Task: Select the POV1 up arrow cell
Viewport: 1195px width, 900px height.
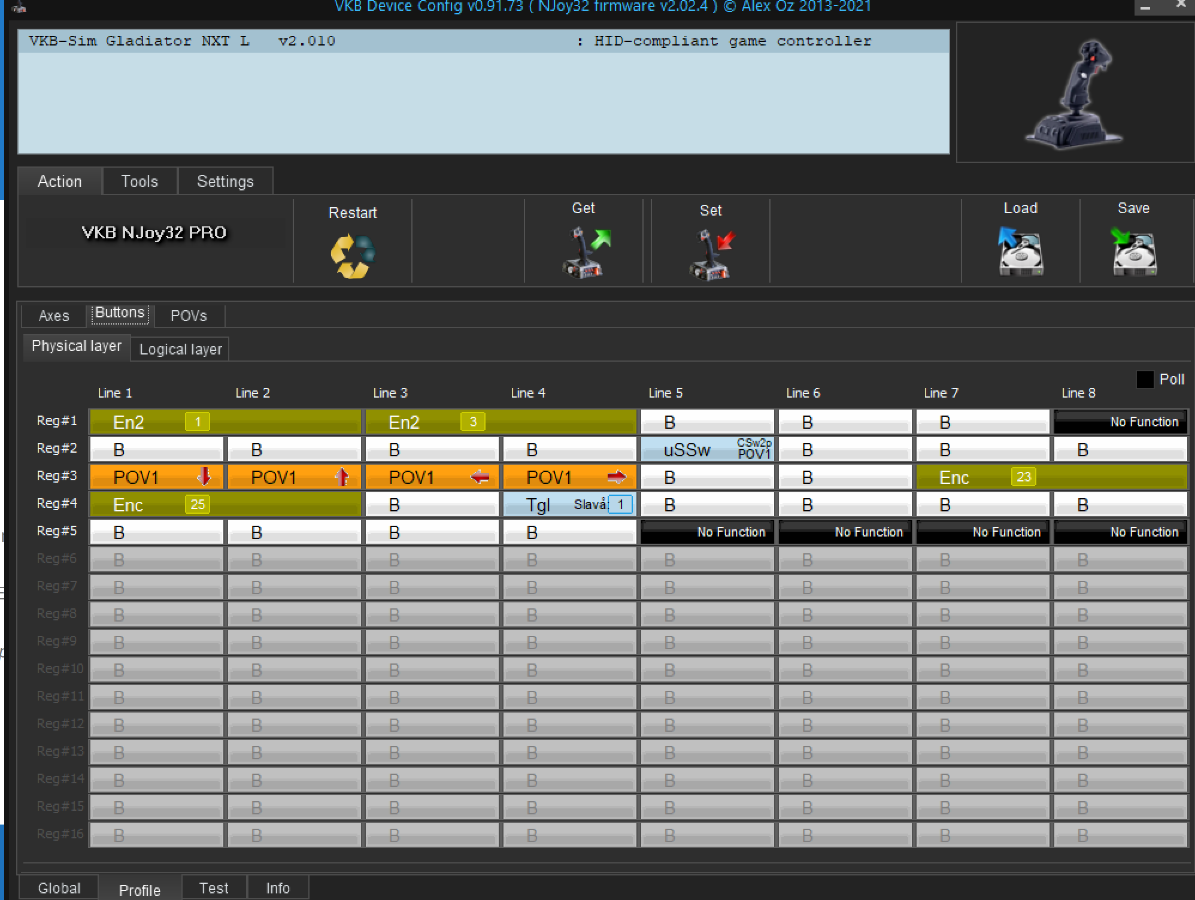Action: click(x=294, y=478)
